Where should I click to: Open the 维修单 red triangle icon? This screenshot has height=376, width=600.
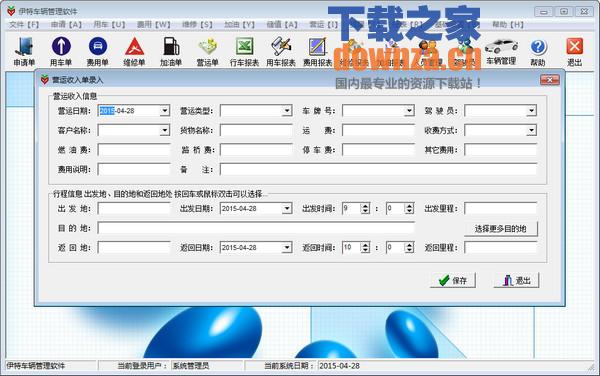click(x=134, y=52)
